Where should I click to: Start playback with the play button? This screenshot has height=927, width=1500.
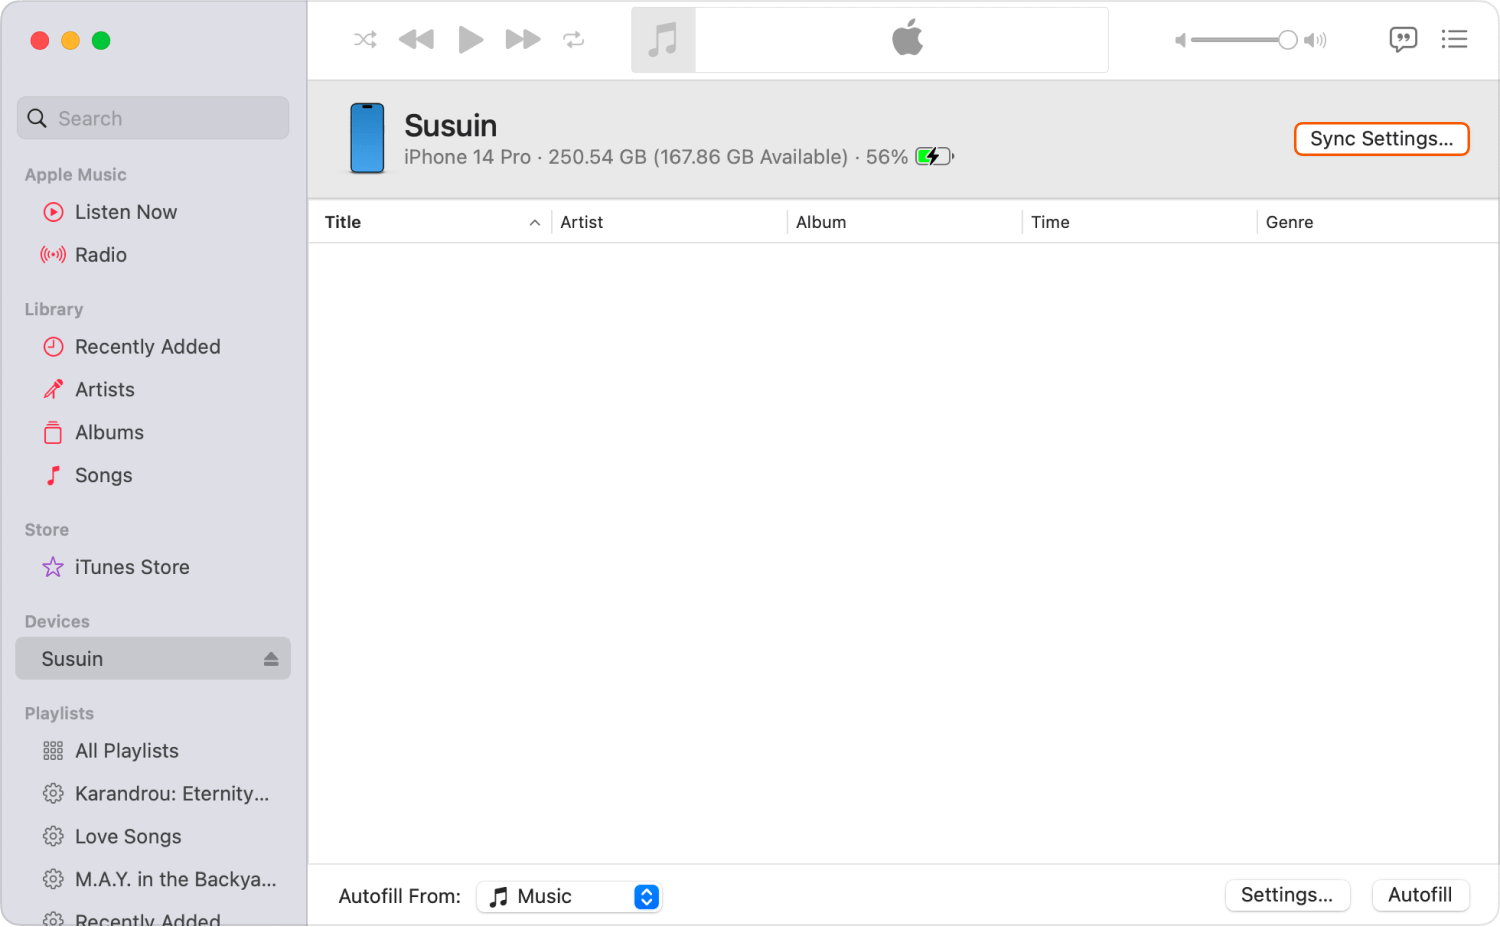coord(470,40)
